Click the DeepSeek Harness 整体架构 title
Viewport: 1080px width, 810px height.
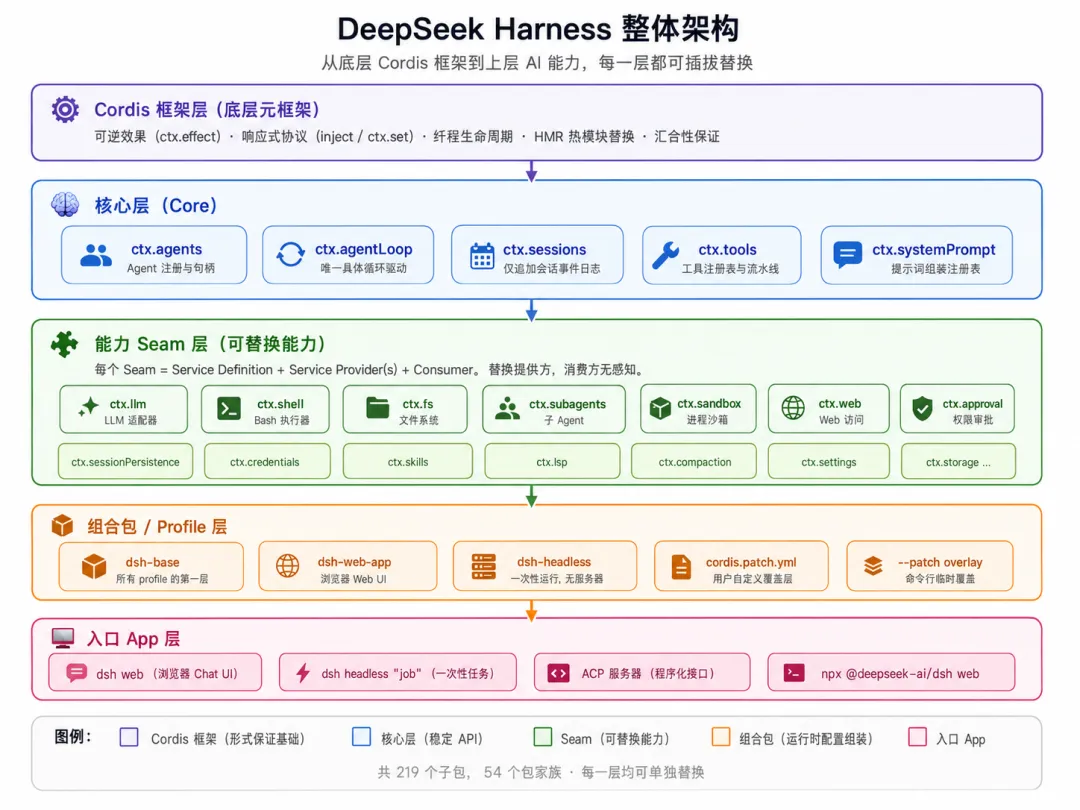pos(539,29)
